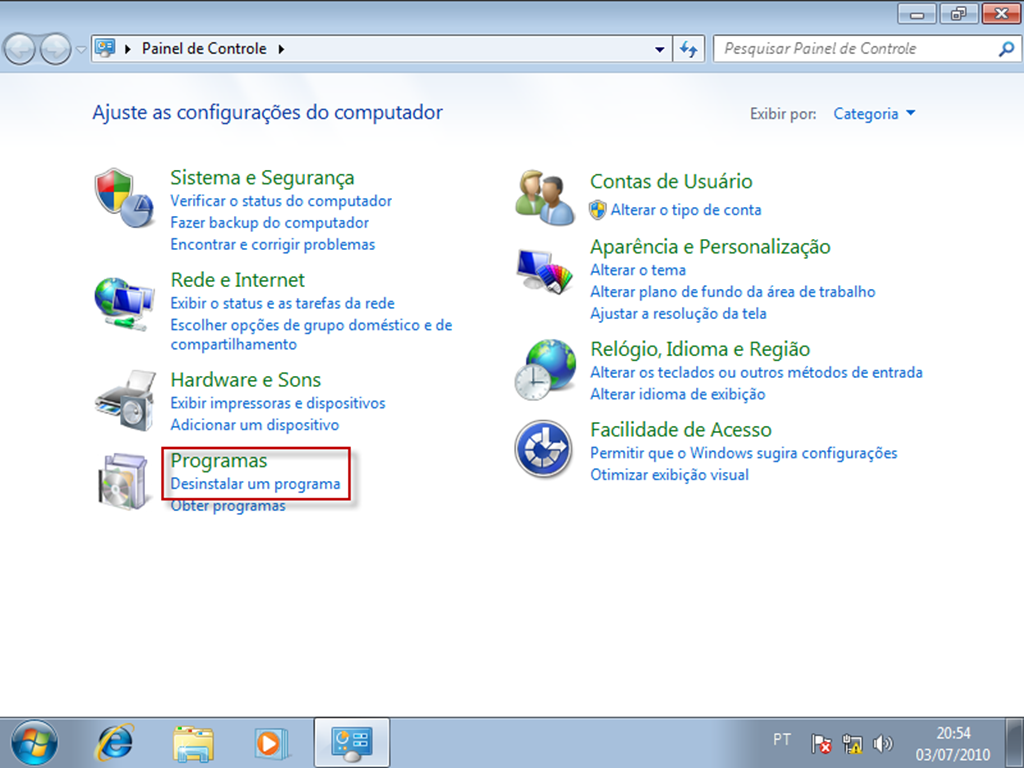Click the Rede e Internet globe icon
Image resolution: width=1024 pixels, height=768 pixels.
124,303
